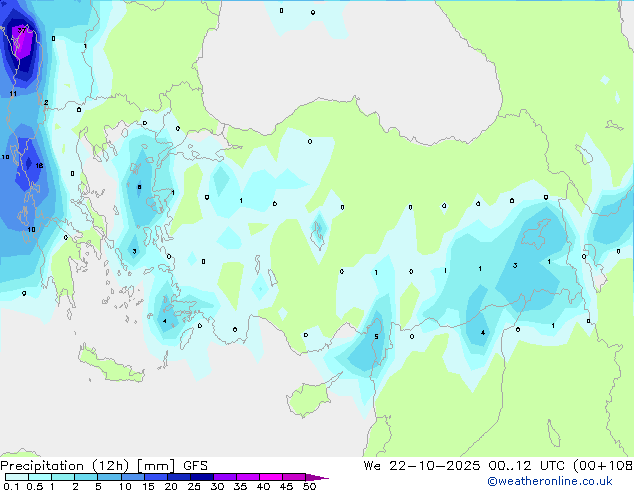
Task: Click the '25' legend scale label
Action: (x=194, y=486)
